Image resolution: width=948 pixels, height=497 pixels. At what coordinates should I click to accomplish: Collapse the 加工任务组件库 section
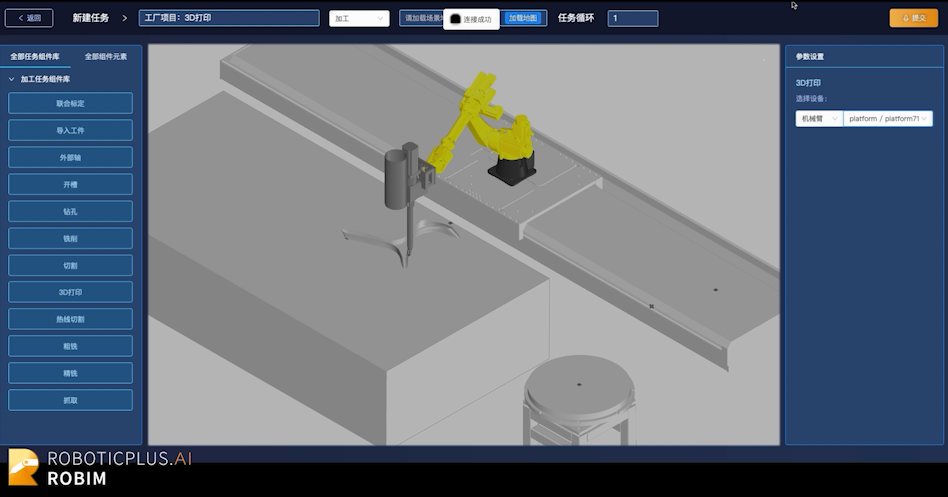(12, 79)
